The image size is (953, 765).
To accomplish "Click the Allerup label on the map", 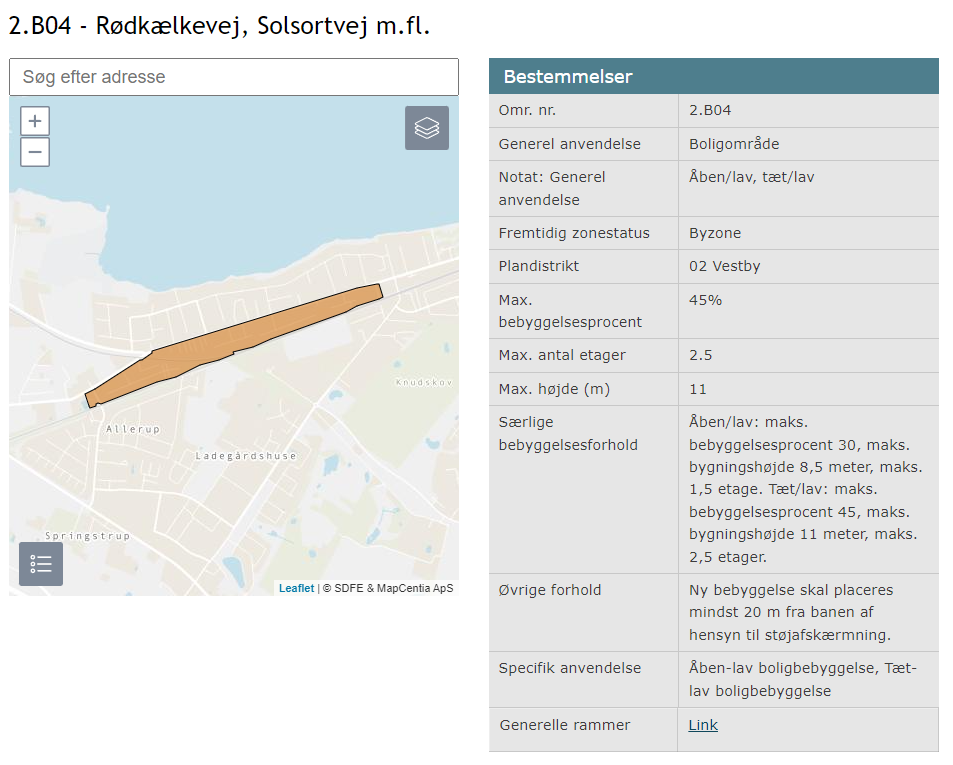I will pyautogui.click(x=133, y=429).
